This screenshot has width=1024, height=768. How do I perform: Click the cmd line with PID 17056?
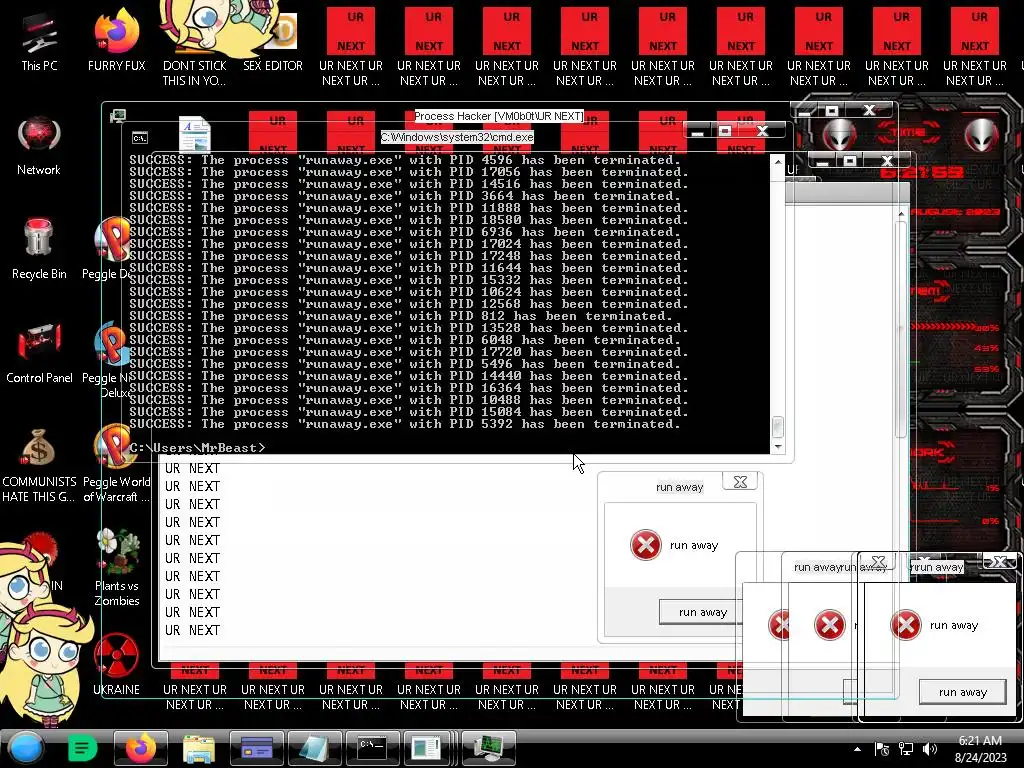(x=409, y=172)
